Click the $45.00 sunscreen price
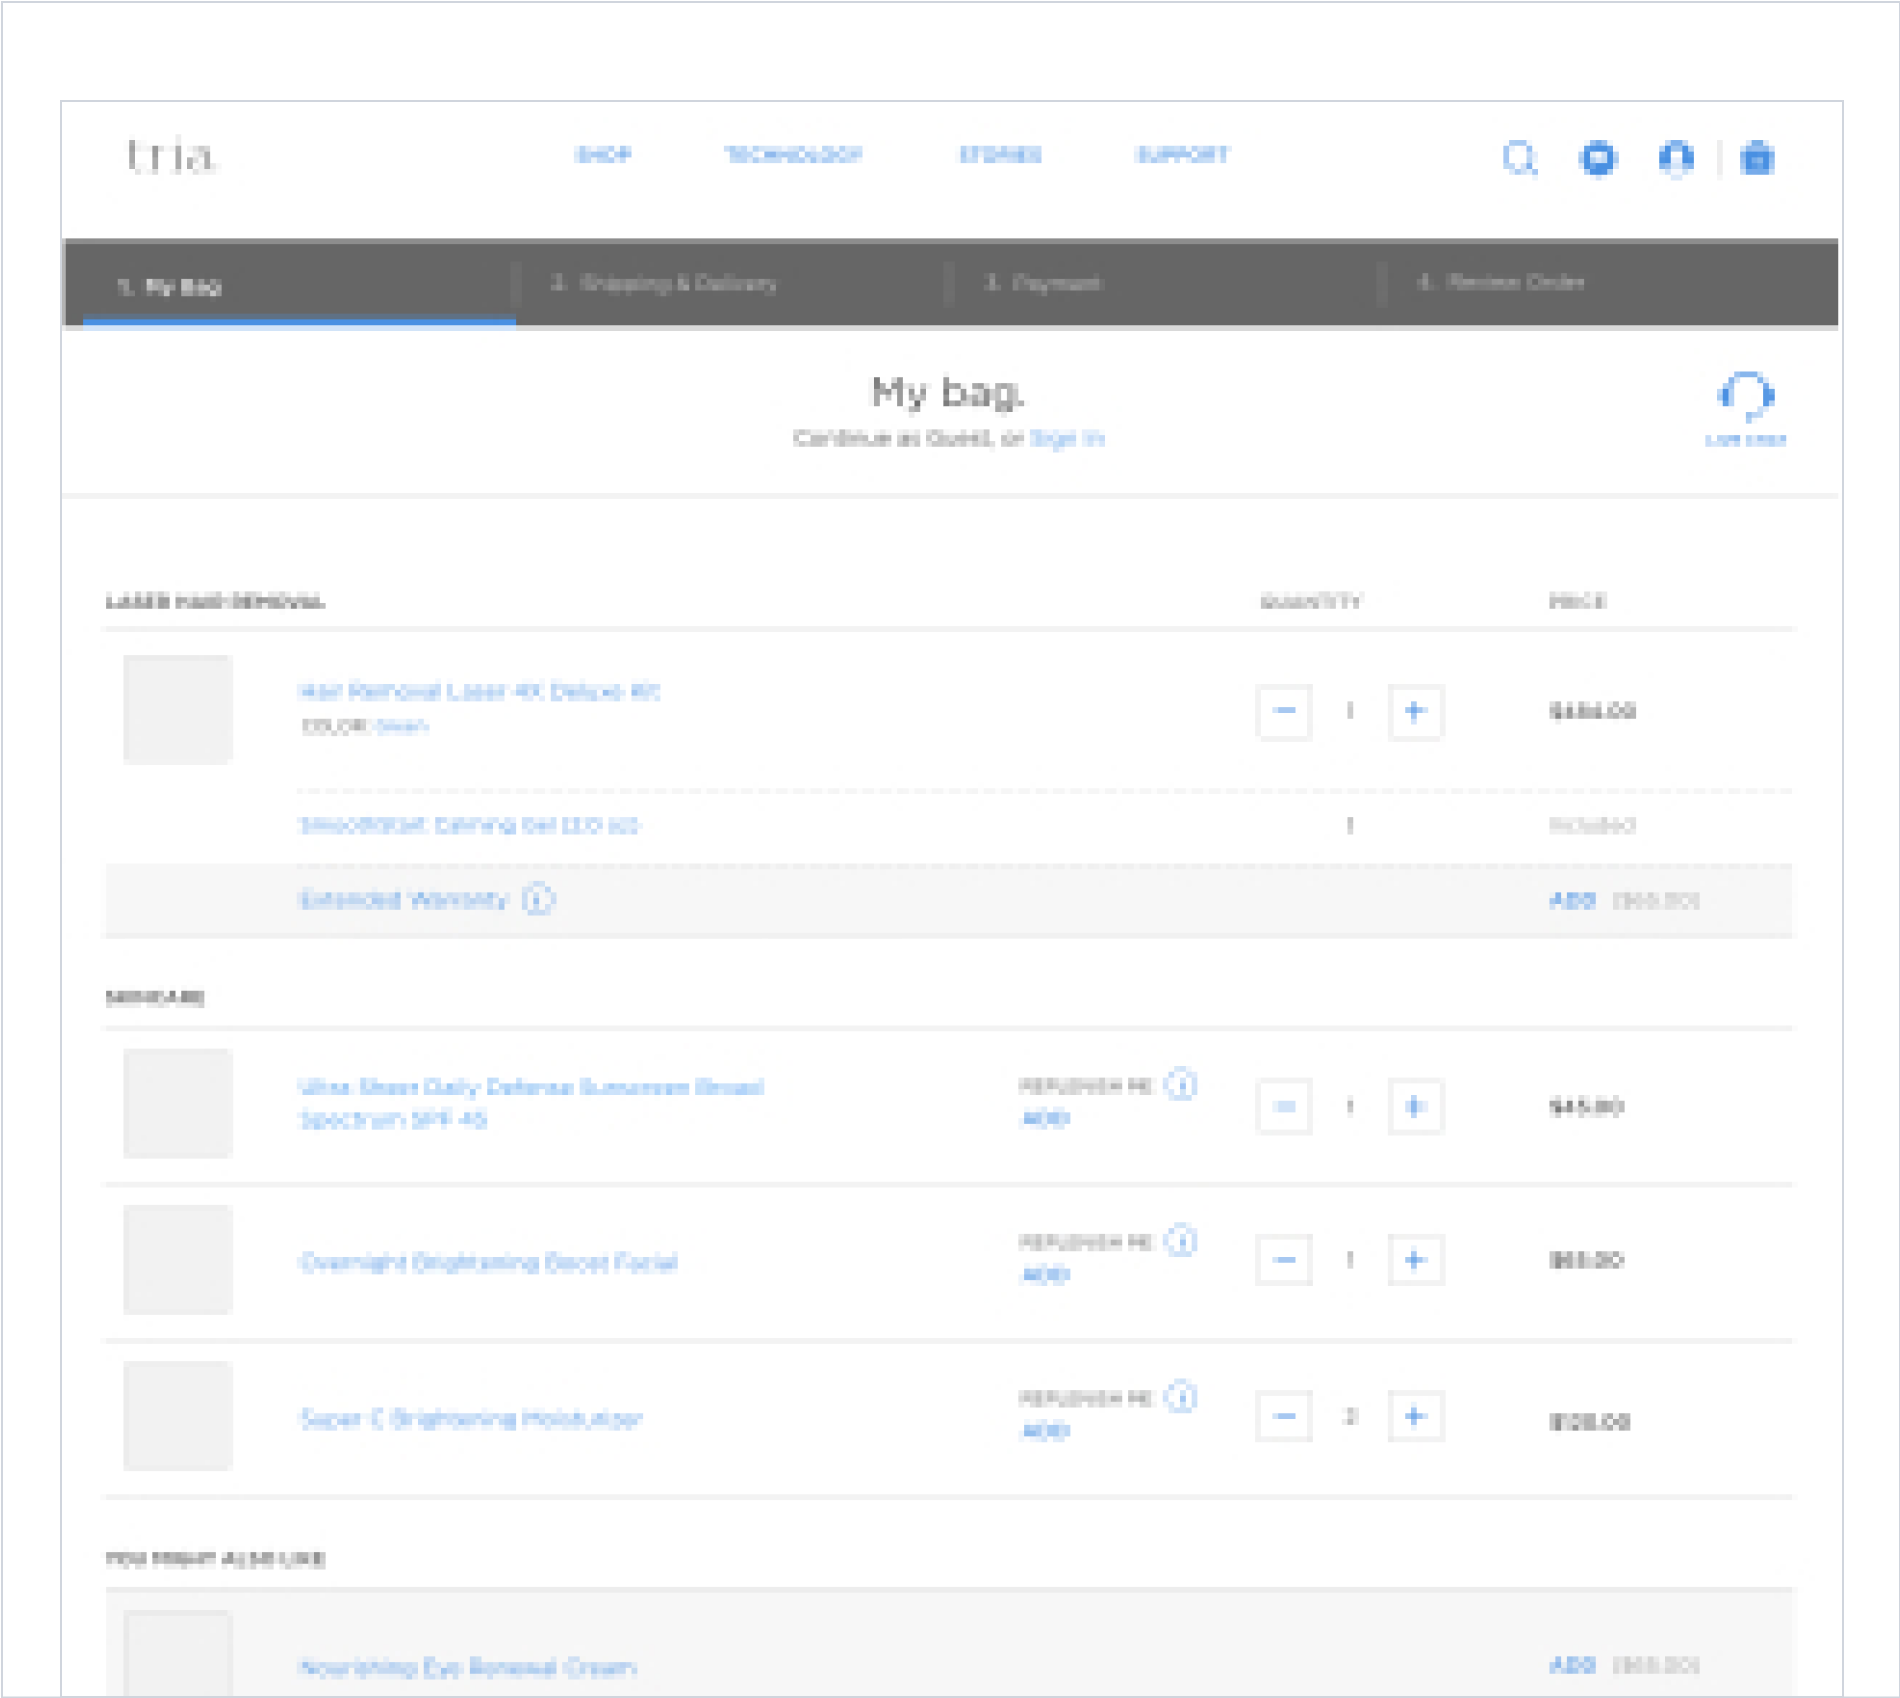The image size is (1900, 1698). click(1586, 1106)
